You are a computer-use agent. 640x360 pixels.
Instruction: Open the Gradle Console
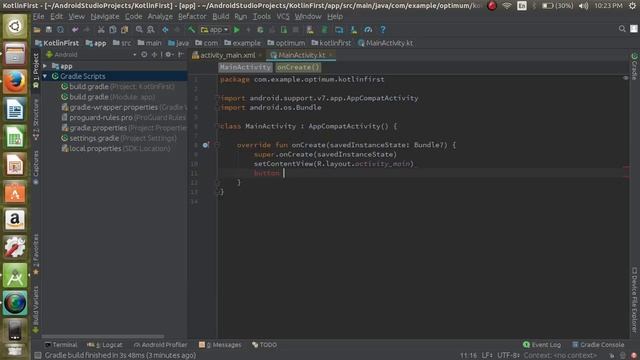click(x=598, y=345)
